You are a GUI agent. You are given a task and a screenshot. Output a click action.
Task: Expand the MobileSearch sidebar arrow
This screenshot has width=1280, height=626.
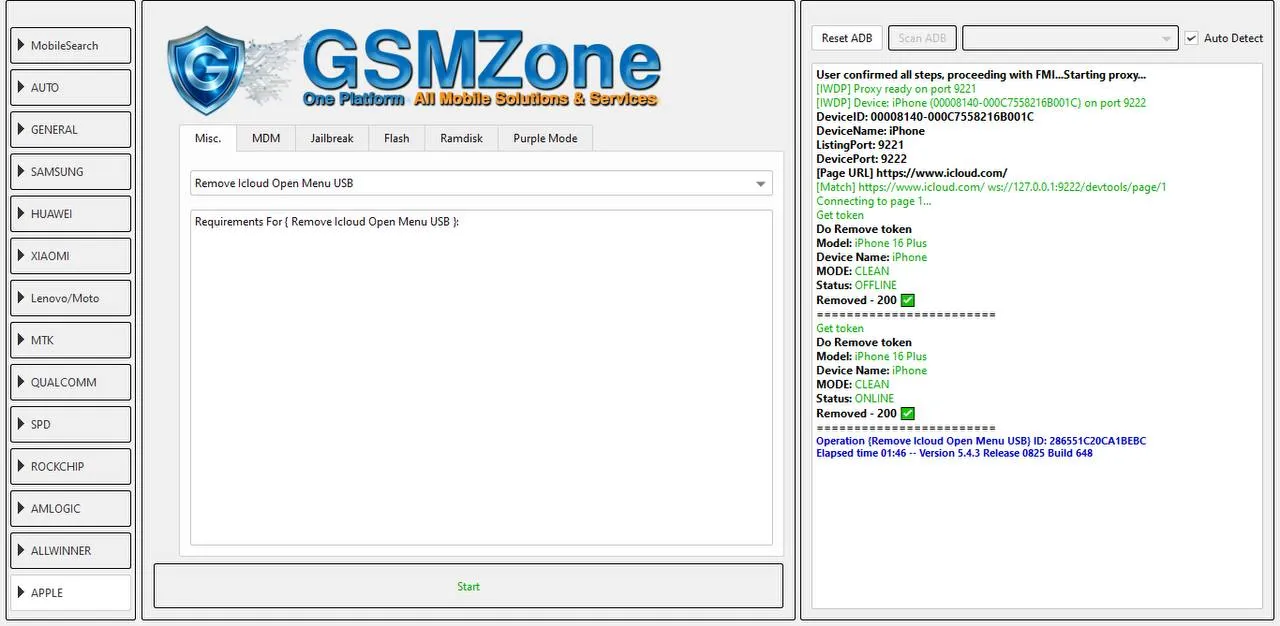(21, 45)
